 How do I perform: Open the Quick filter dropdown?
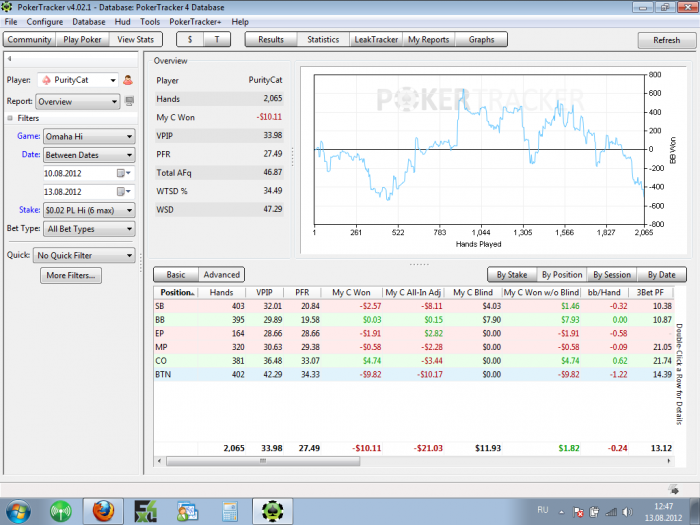coord(84,255)
